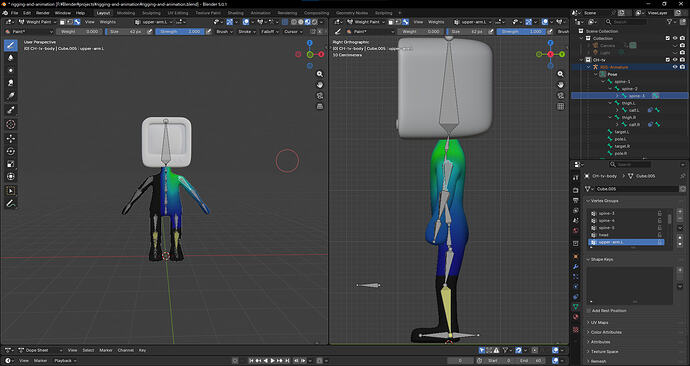Screen dimensions: 690x366
Task: Collapse the Shape Keys panel
Action: 602,260
